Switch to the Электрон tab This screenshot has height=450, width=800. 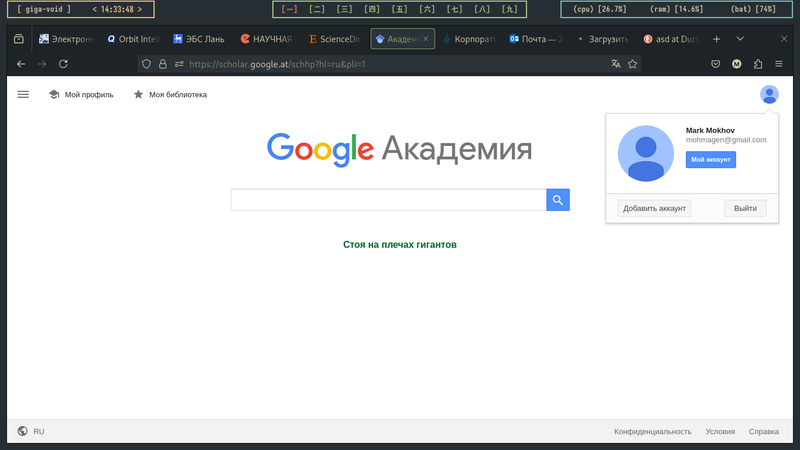pyautogui.click(x=66, y=39)
